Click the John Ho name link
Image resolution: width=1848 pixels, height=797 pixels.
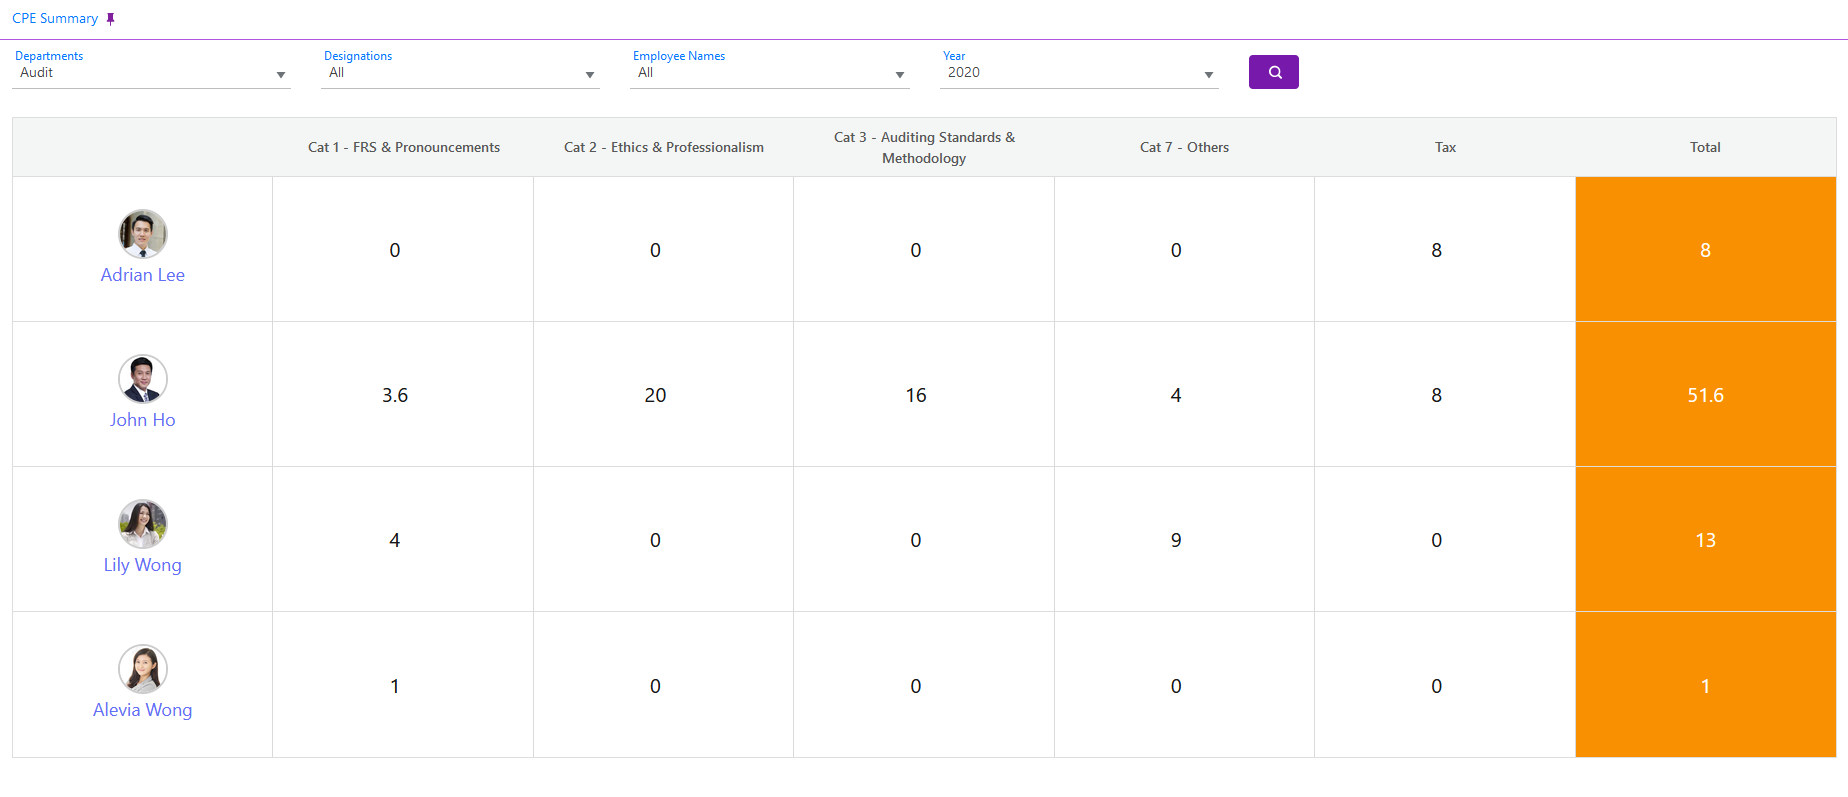(143, 420)
